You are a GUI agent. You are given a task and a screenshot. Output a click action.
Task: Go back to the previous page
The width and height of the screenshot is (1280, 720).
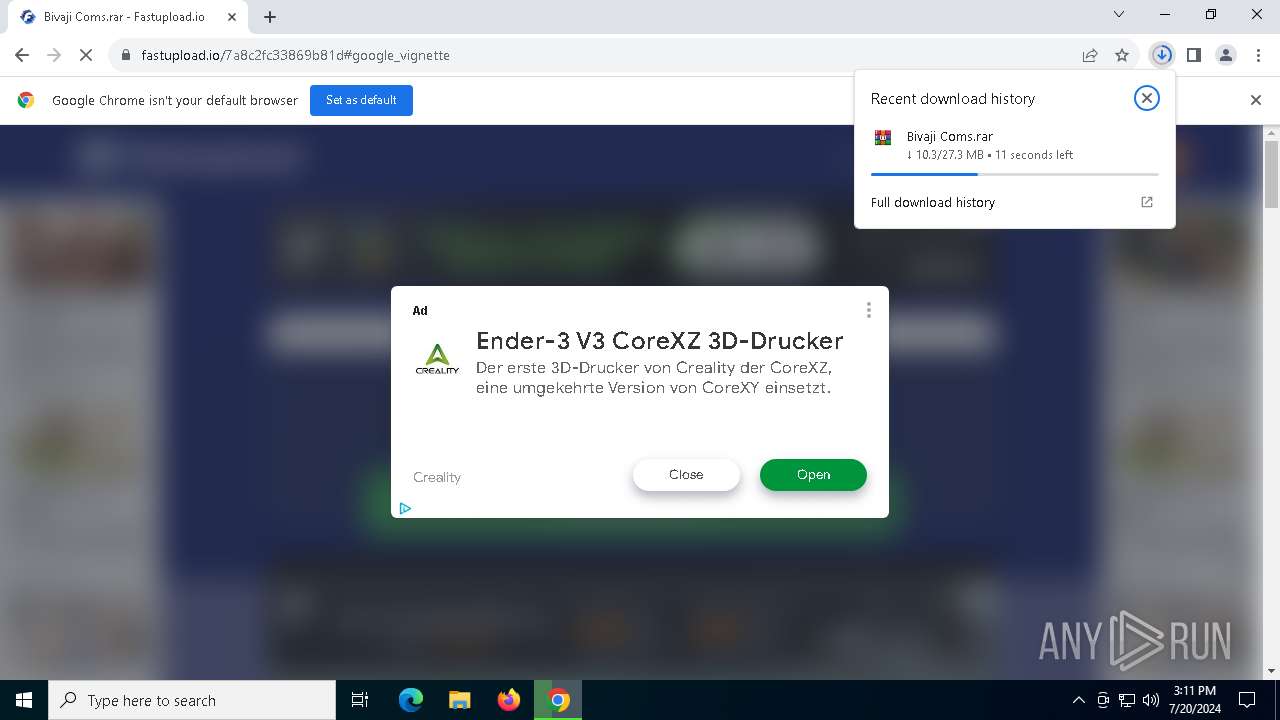click(x=22, y=55)
